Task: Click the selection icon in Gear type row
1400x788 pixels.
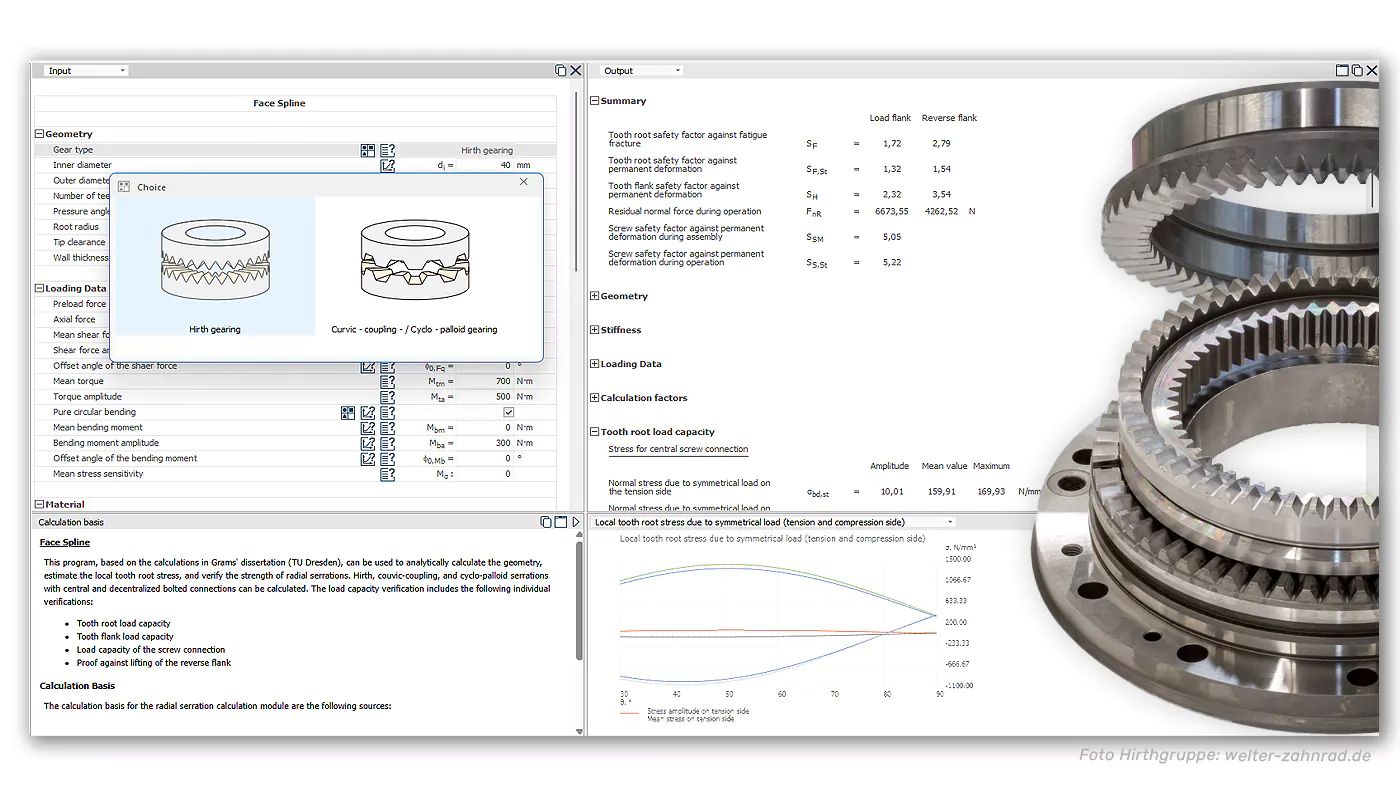Action: pyautogui.click(x=368, y=150)
